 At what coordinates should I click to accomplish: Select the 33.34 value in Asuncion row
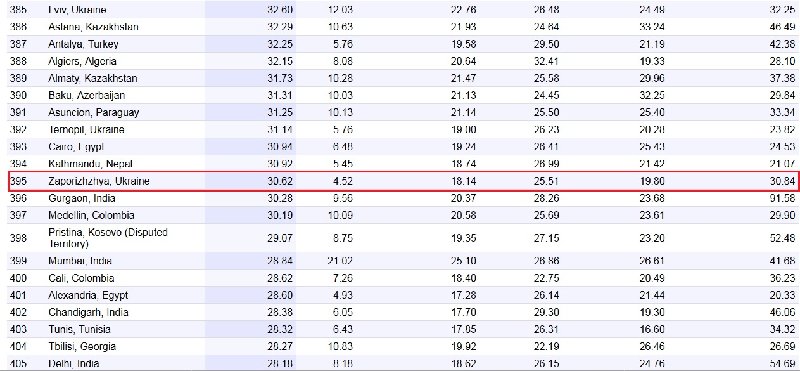(x=783, y=112)
